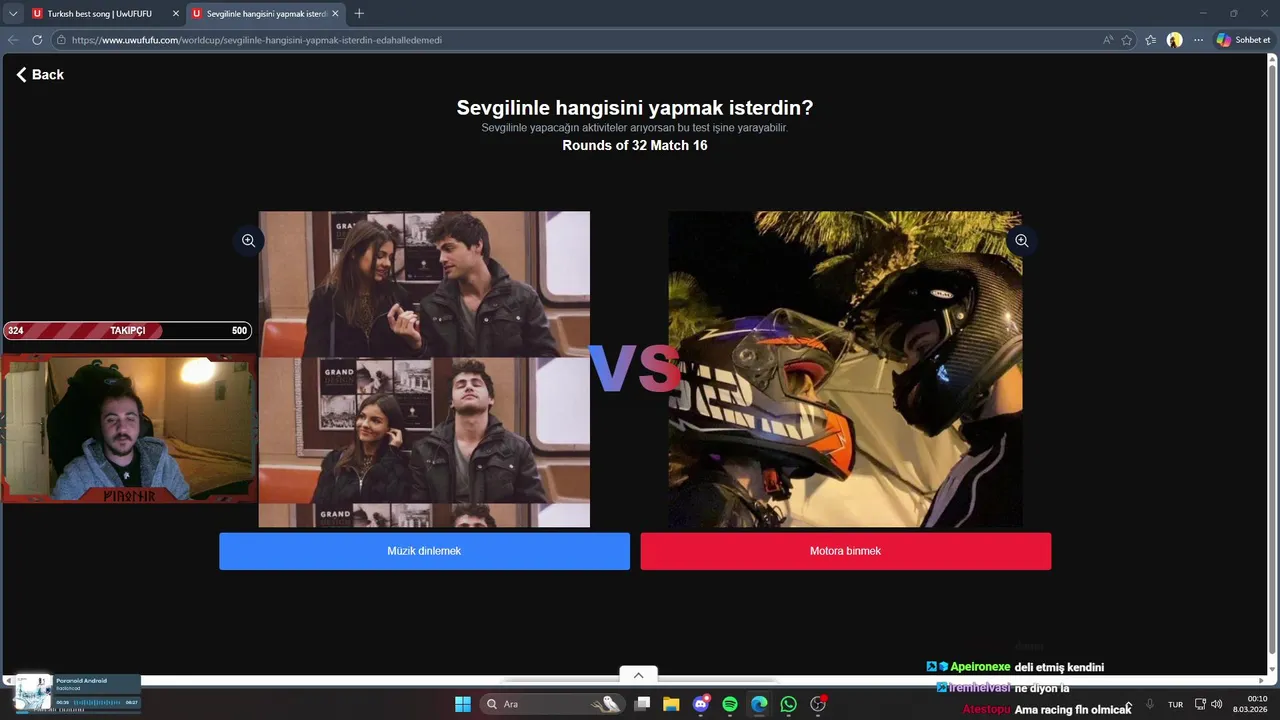Click the microphone tray icon

[1150, 704]
